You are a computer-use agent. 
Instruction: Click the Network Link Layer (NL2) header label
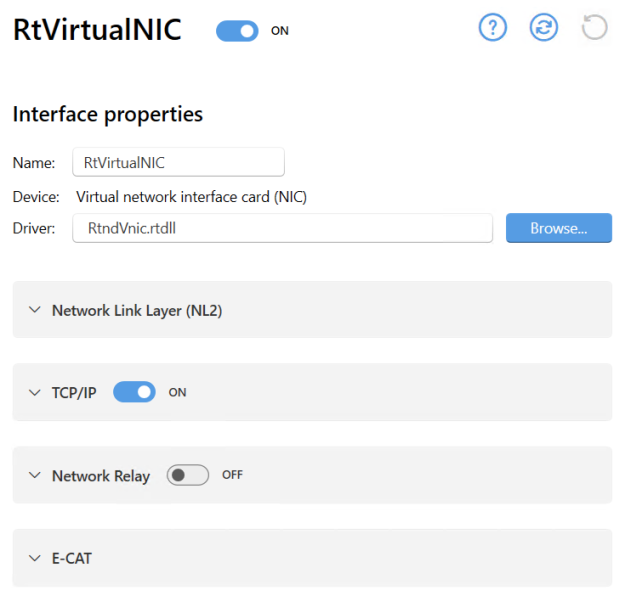[x=137, y=310]
